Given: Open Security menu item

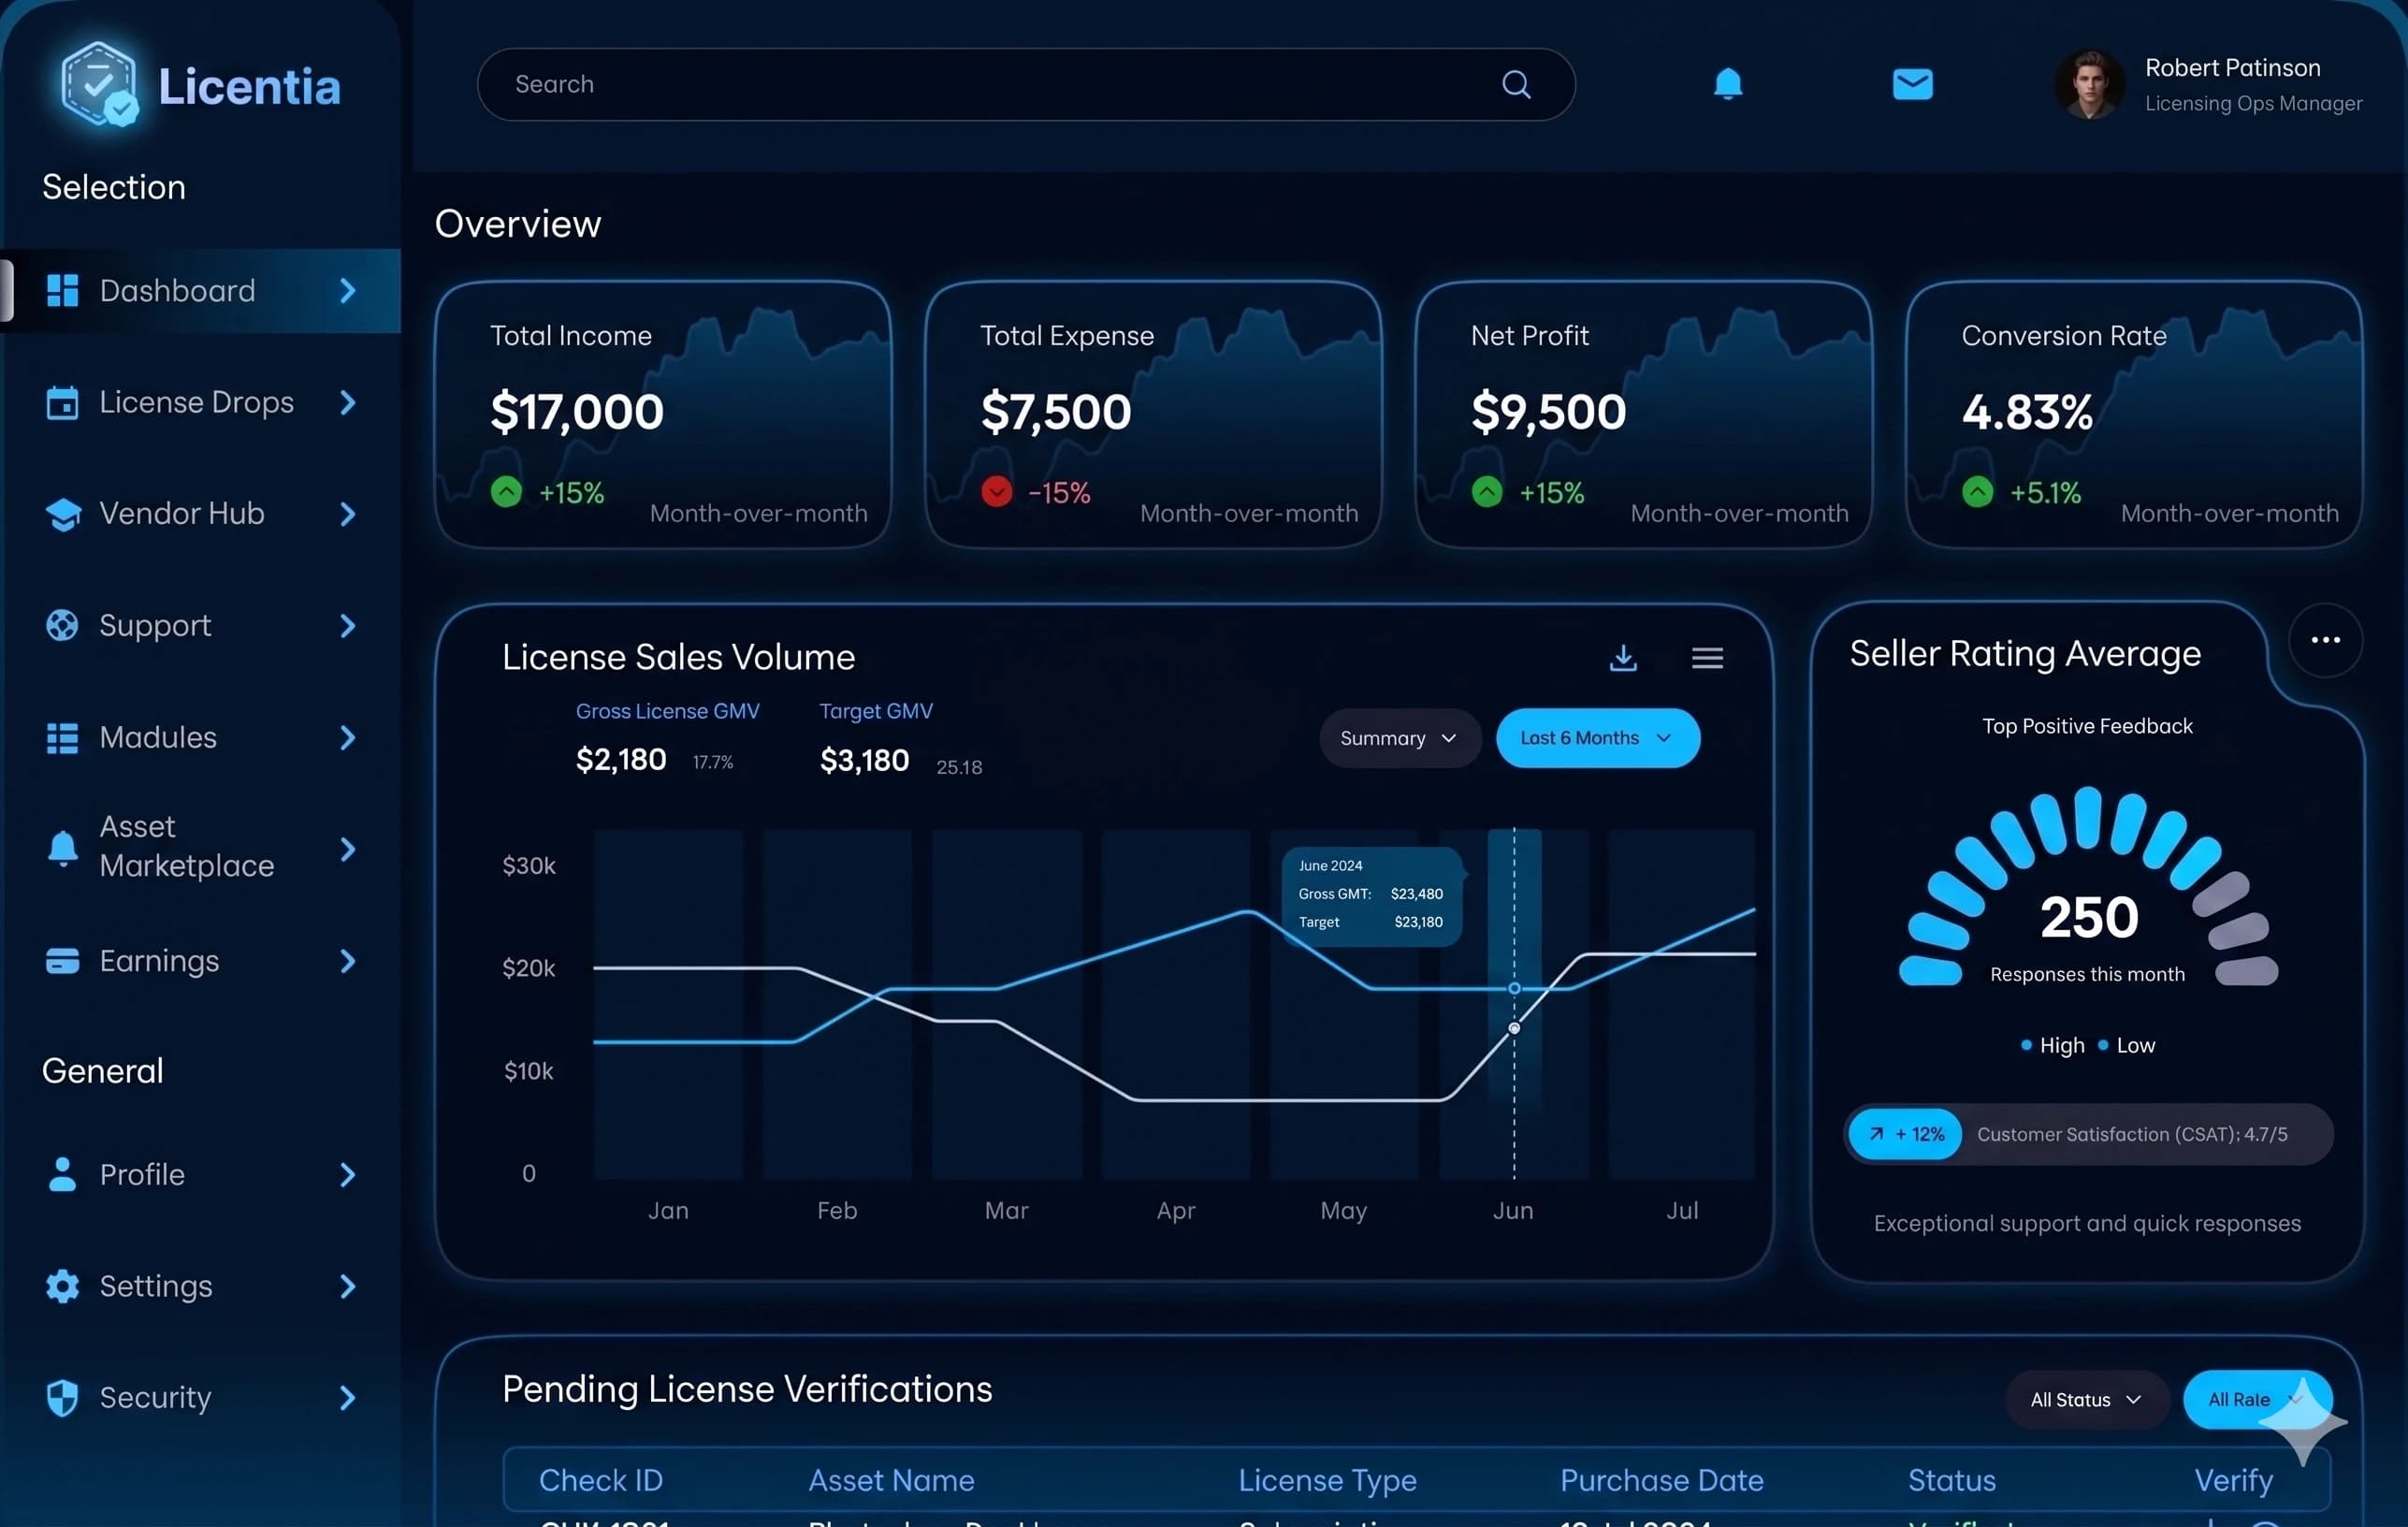Looking at the screenshot, I should [200, 1398].
